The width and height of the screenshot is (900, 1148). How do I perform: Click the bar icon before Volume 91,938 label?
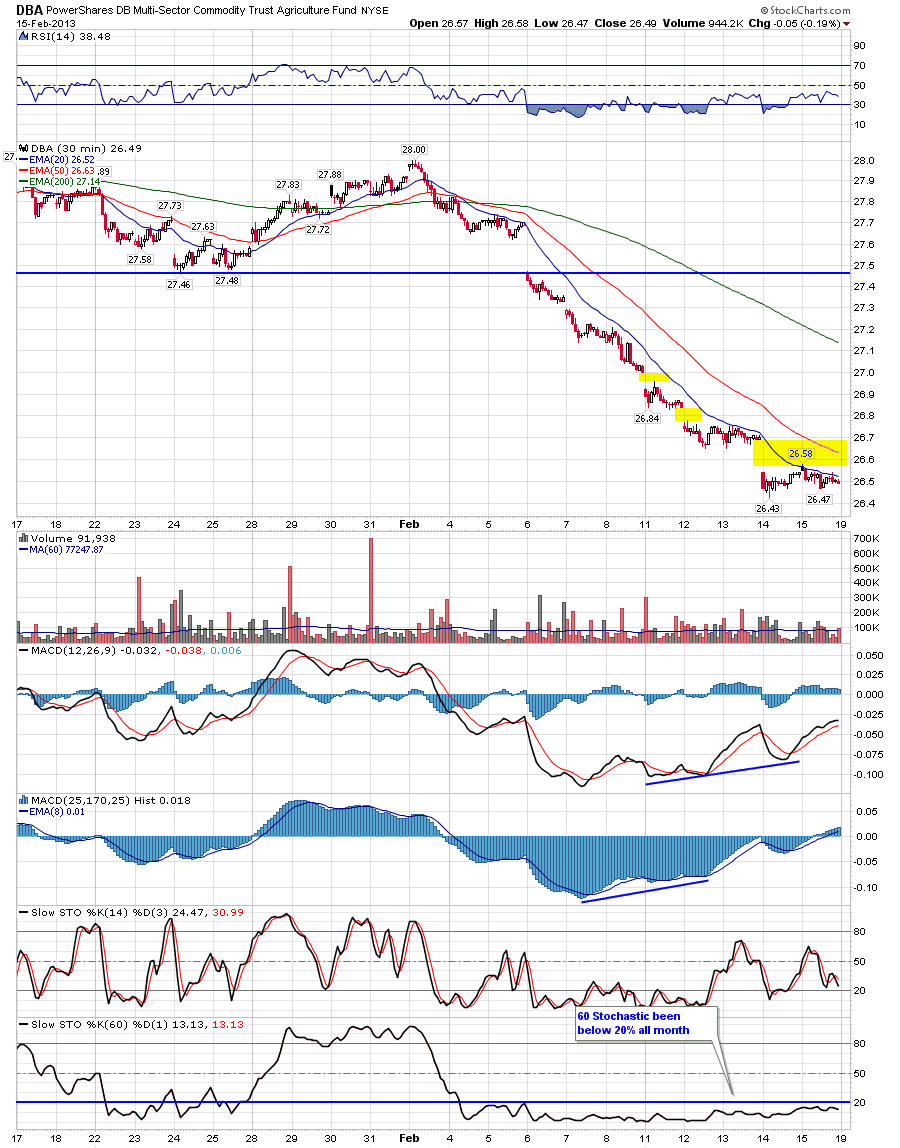click(23, 538)
